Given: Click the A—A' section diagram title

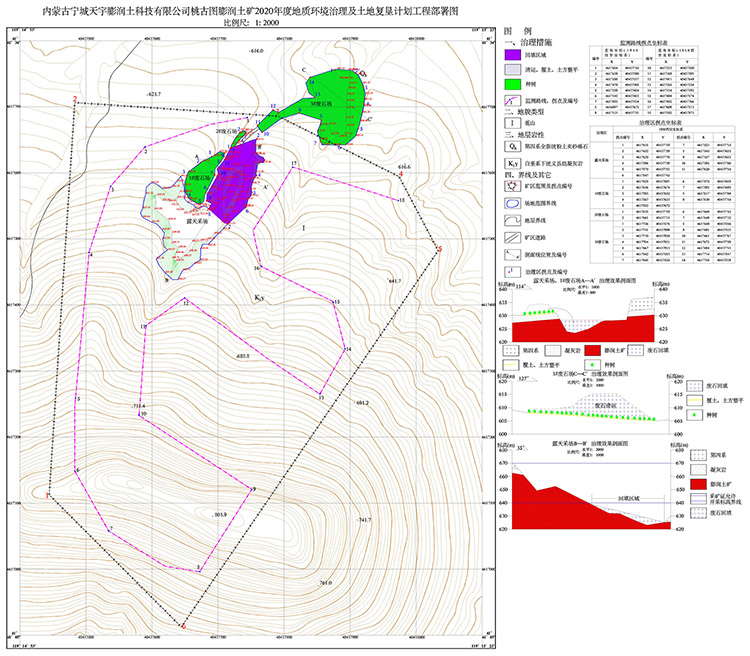Looking at the screenshot, I should click(585, 281).
